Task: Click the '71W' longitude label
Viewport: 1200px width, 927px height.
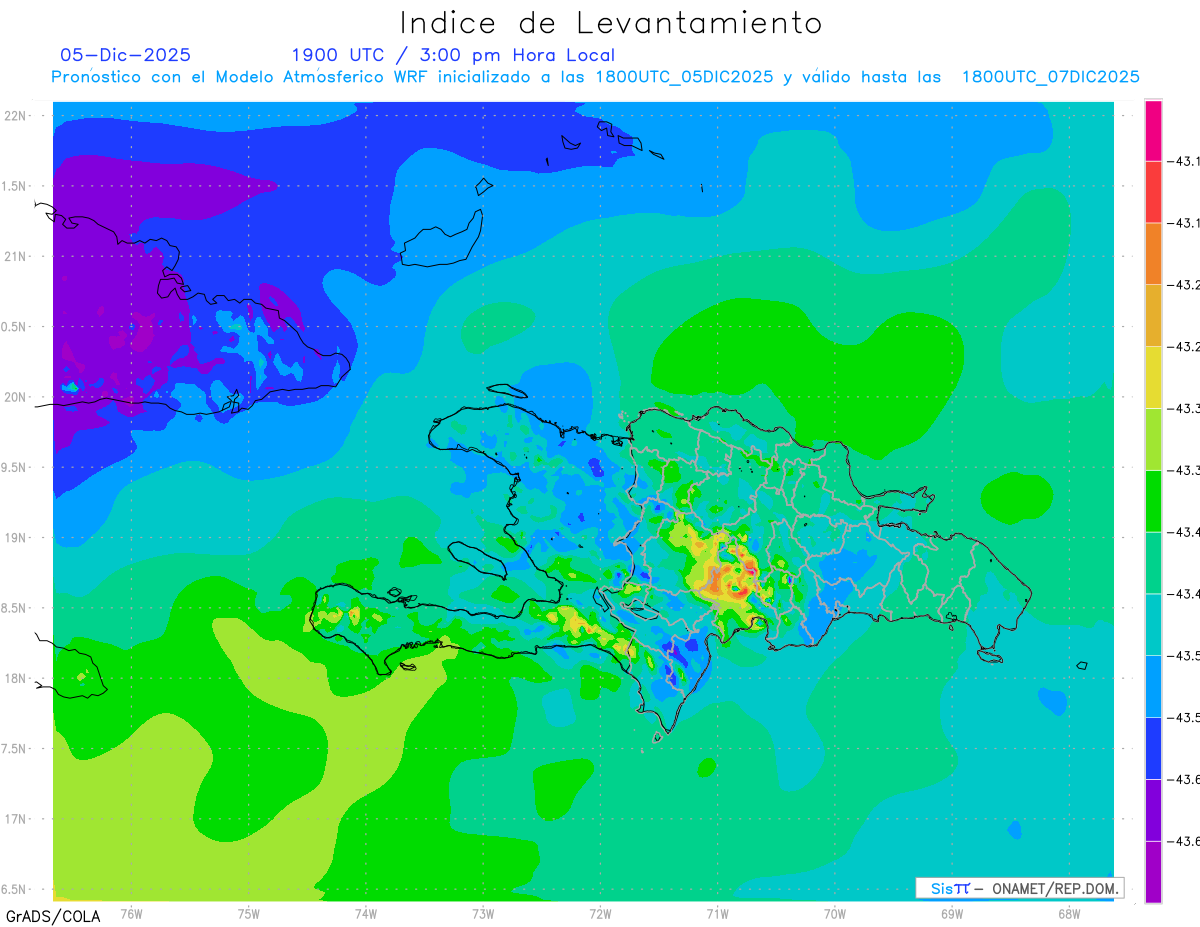Action: tap(717, 914)
